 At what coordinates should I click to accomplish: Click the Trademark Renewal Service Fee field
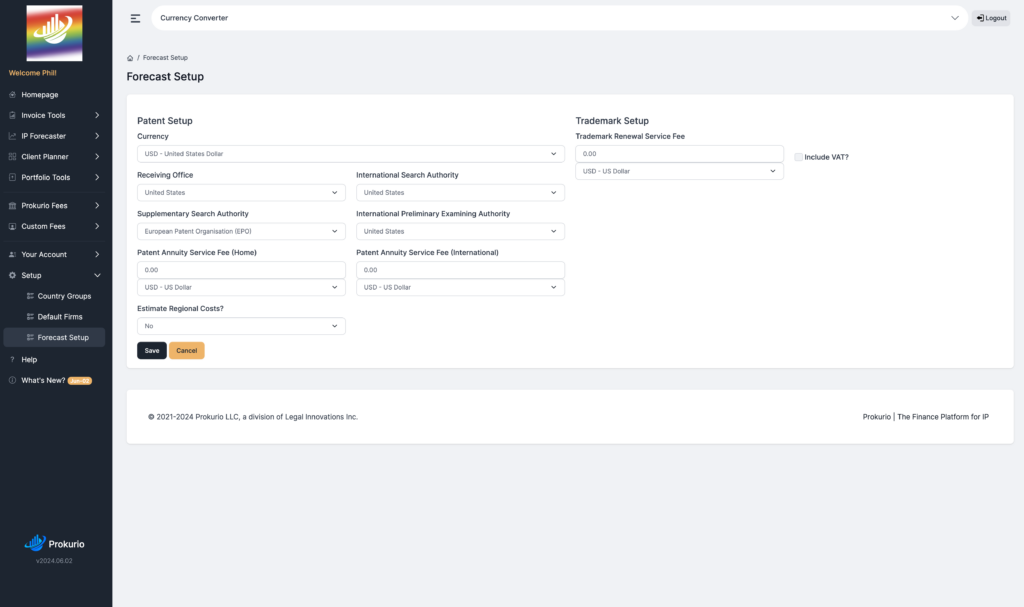679,154
